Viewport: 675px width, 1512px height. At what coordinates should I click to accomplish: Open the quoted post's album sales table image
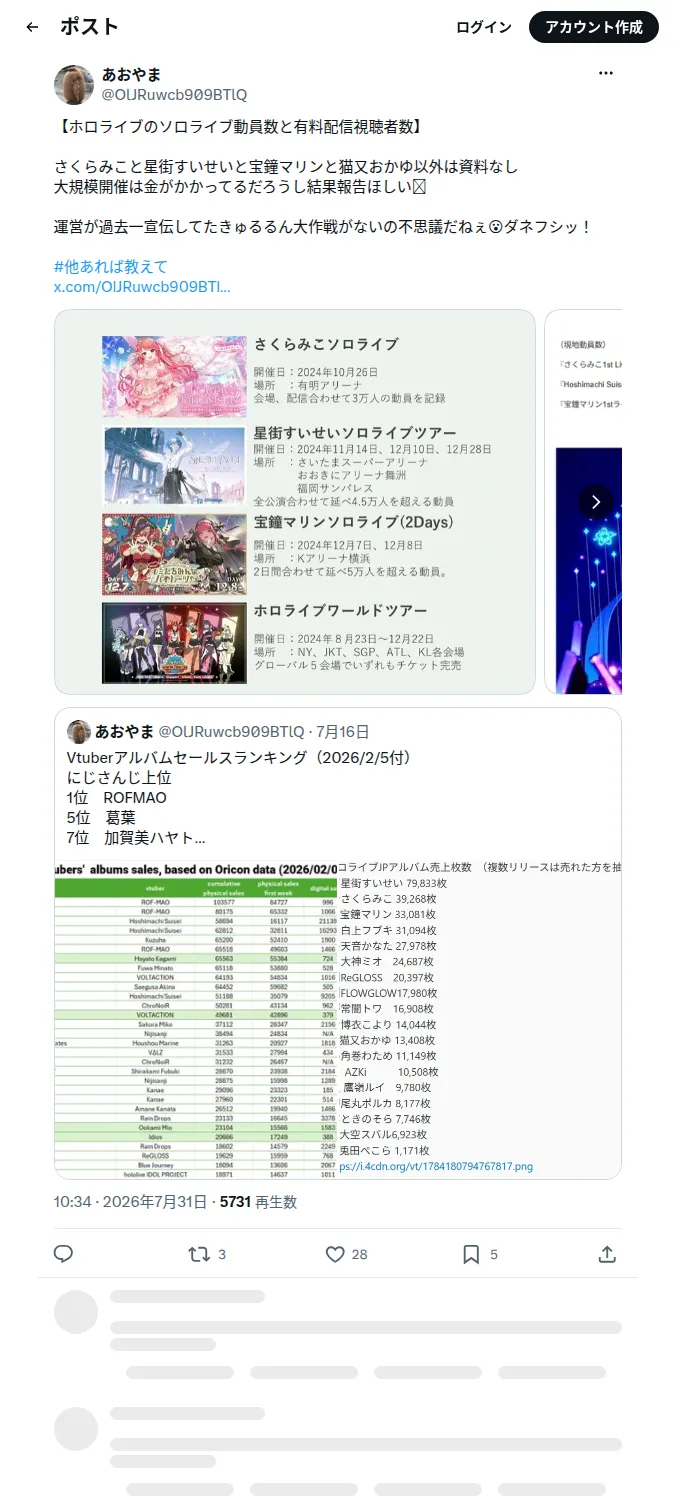[x=196, y=1018]
